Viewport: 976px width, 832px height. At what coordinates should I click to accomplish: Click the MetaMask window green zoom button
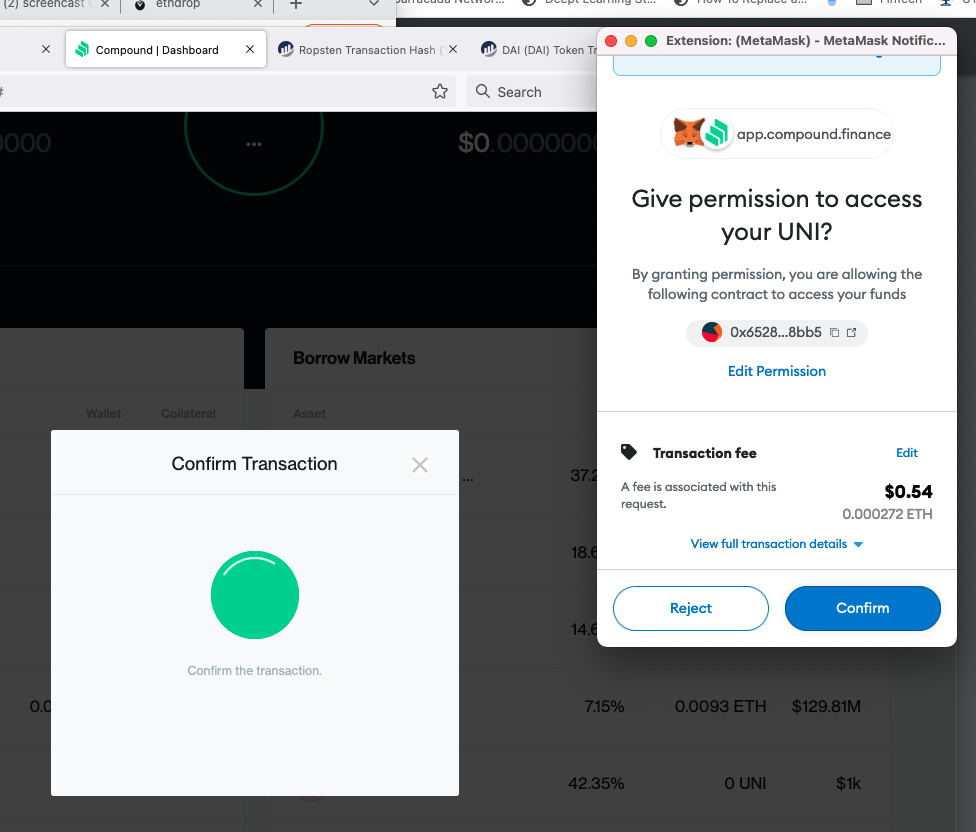[x=650, y=40]
